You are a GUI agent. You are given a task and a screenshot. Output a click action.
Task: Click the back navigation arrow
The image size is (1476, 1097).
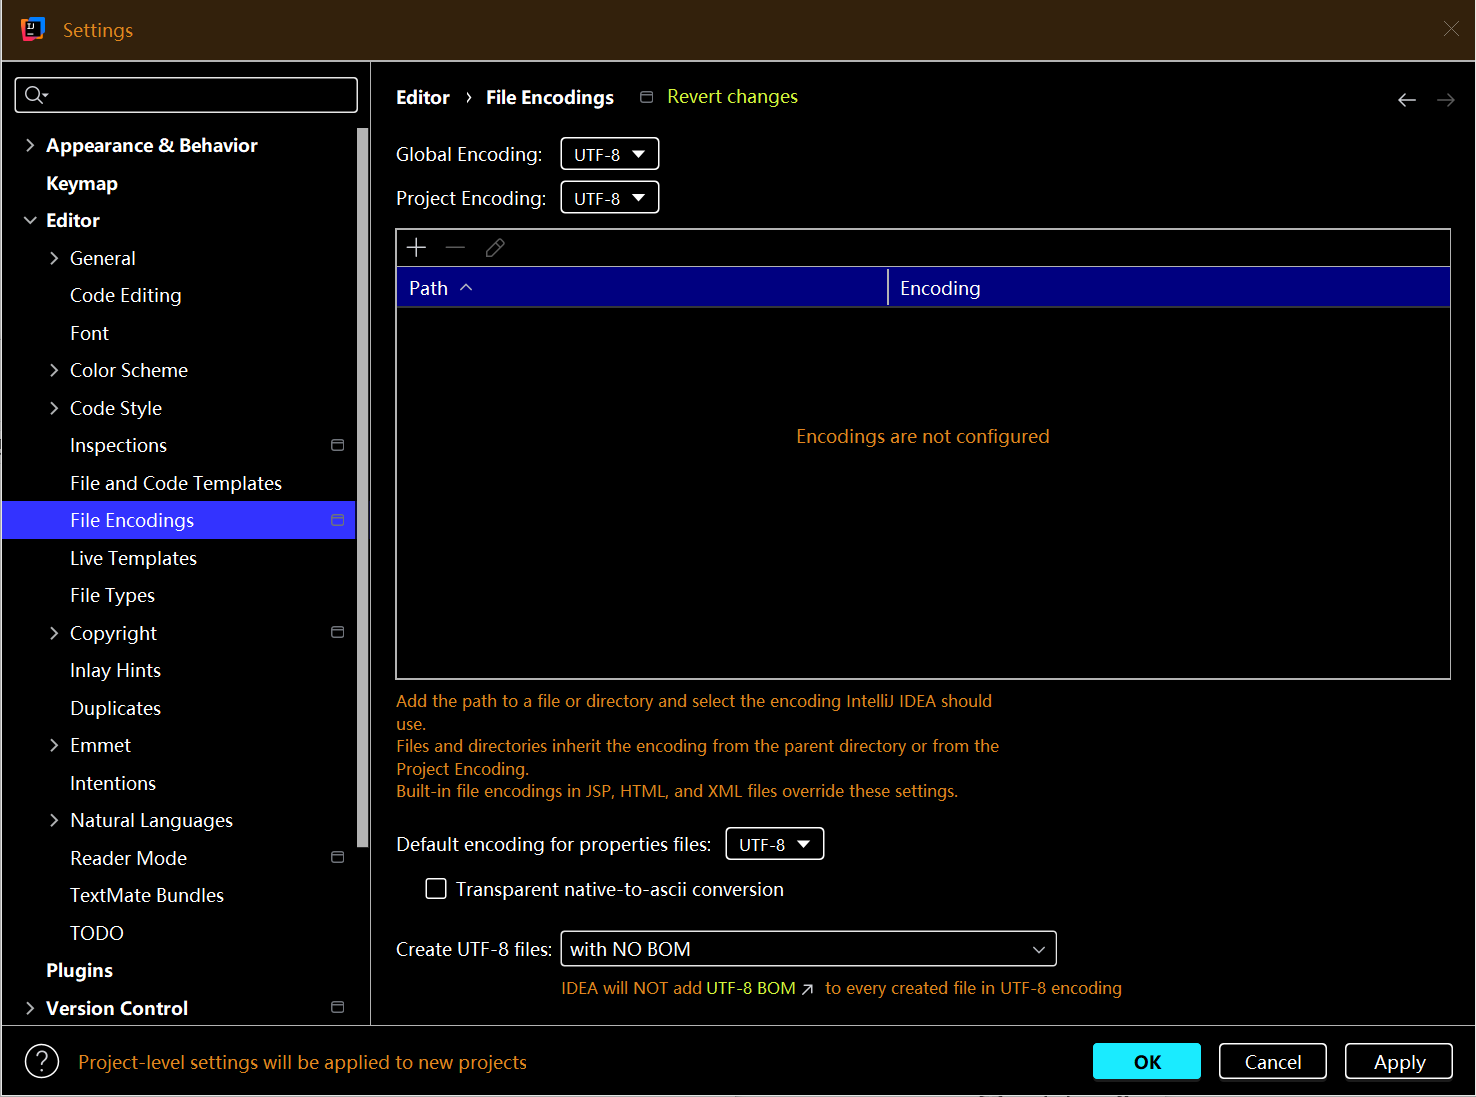pos(1406,100)
